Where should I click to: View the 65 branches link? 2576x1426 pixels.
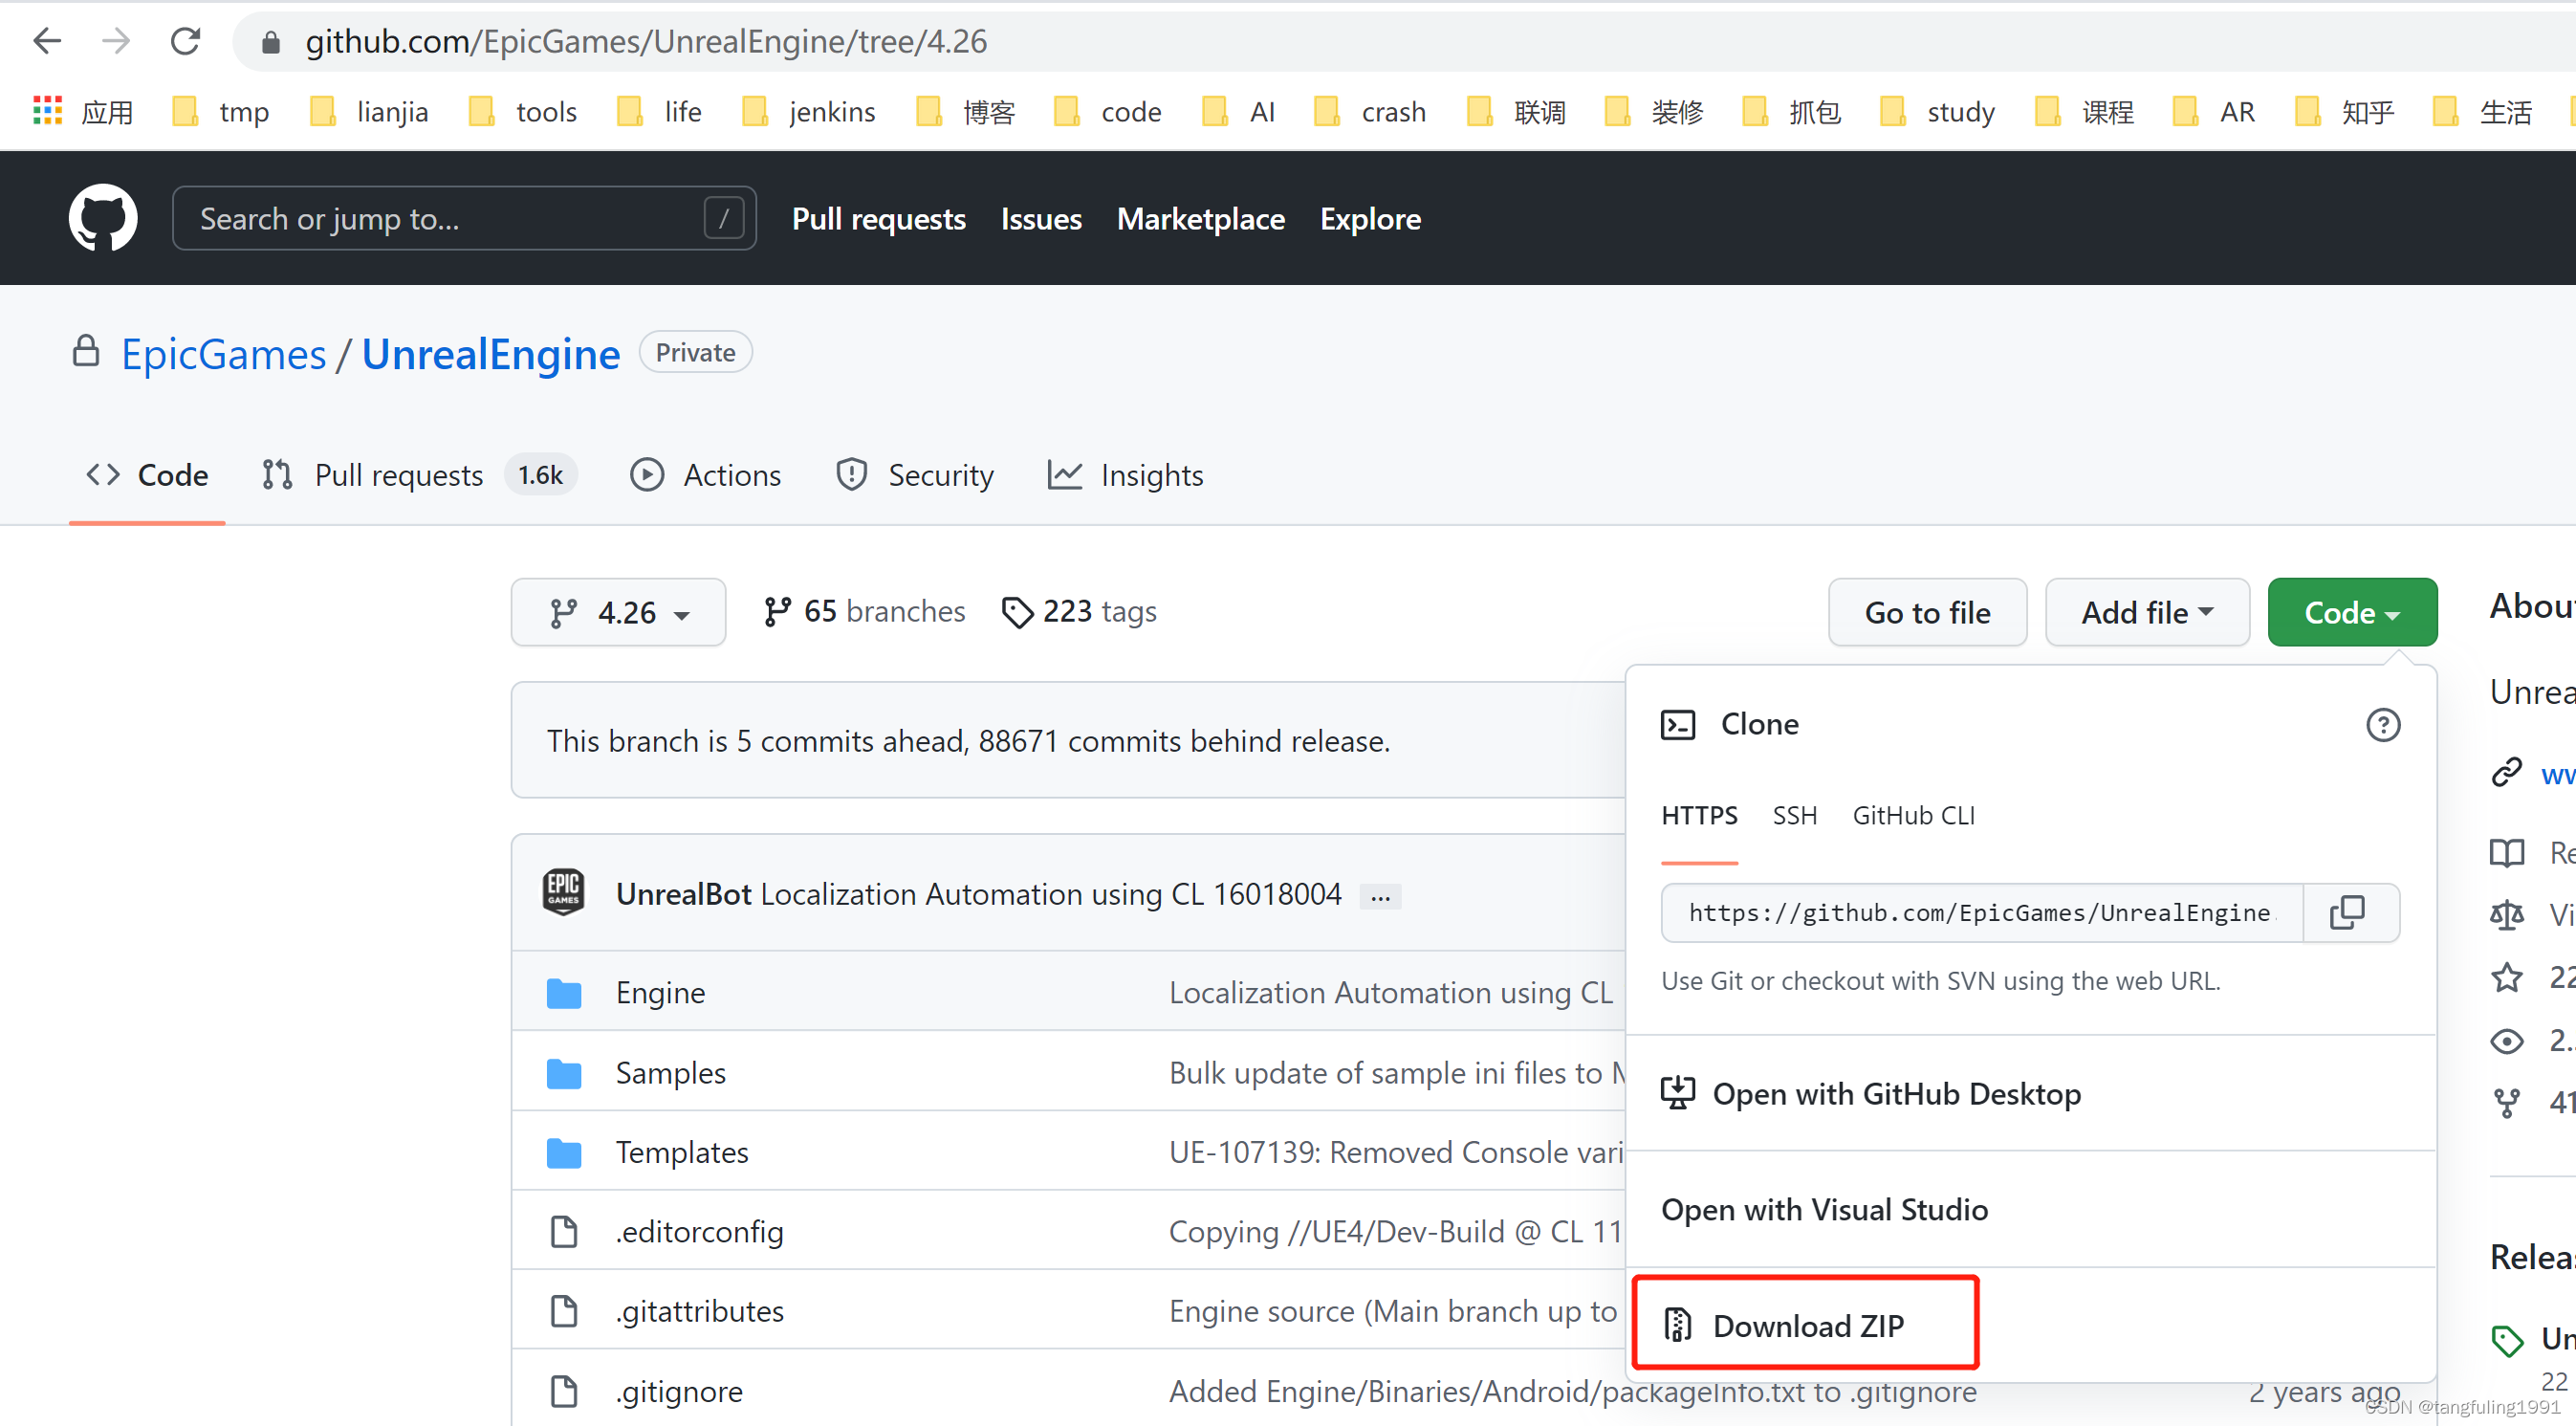coord(864,611)
